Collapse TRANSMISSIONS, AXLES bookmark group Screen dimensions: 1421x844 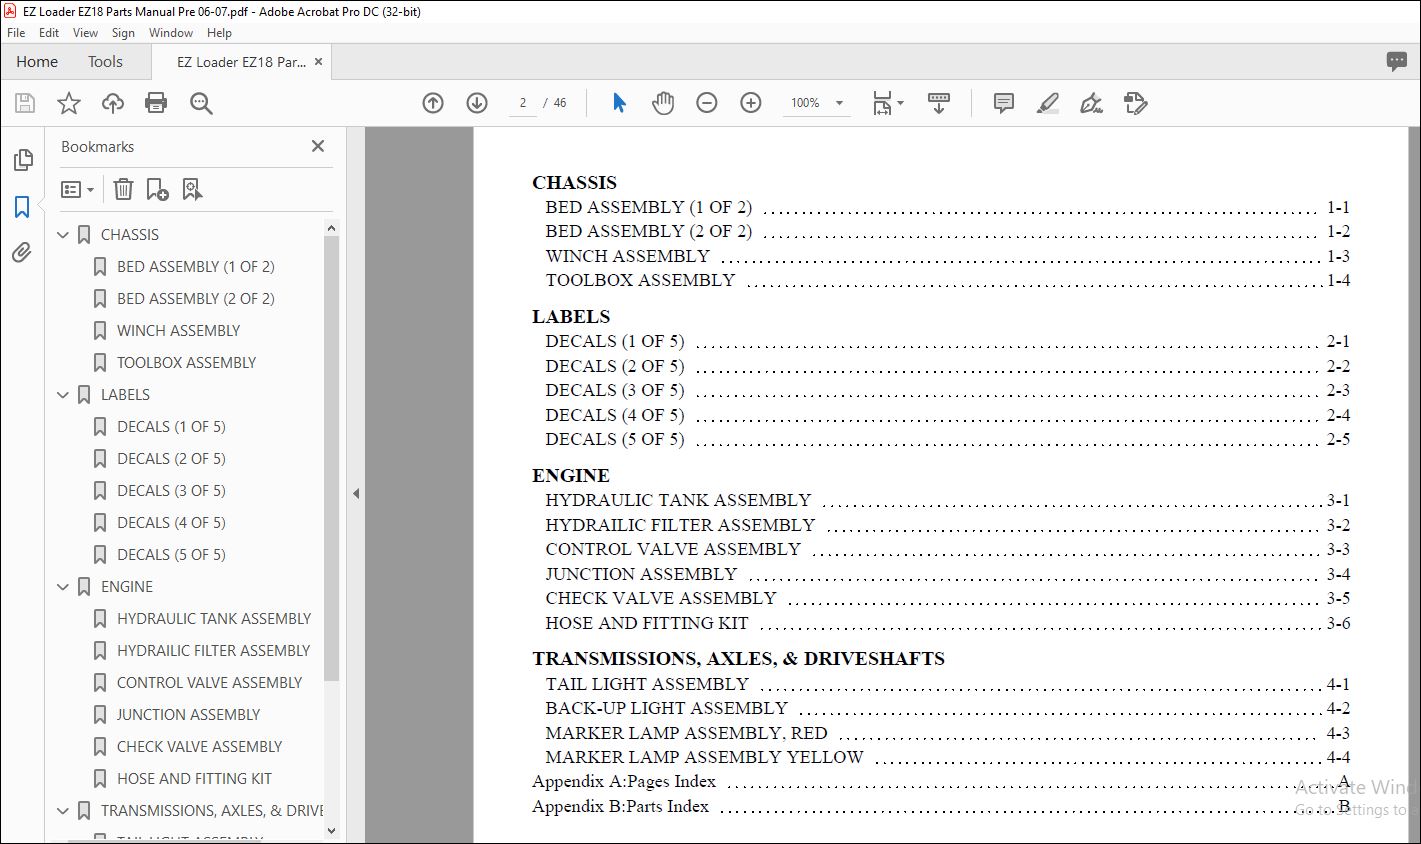click(x=63, y=811)
